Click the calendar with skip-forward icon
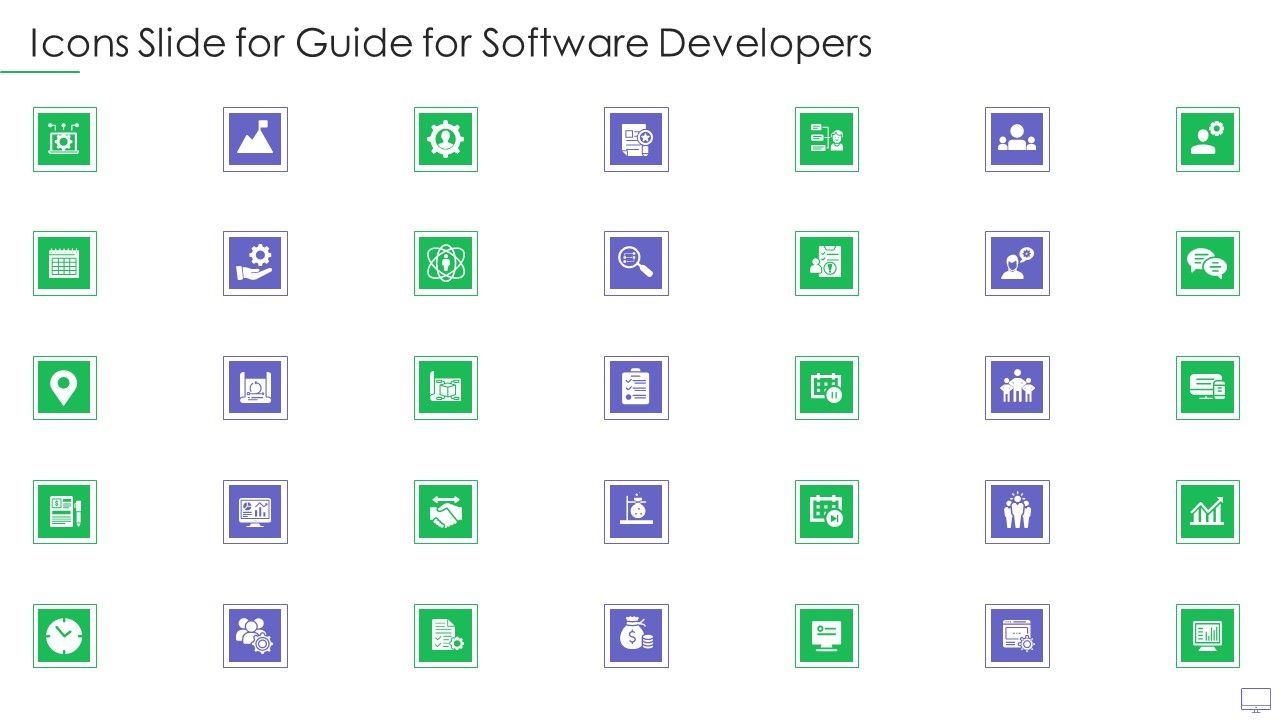The width and height of the screenshot is (1280, 720). coord(827,512)
